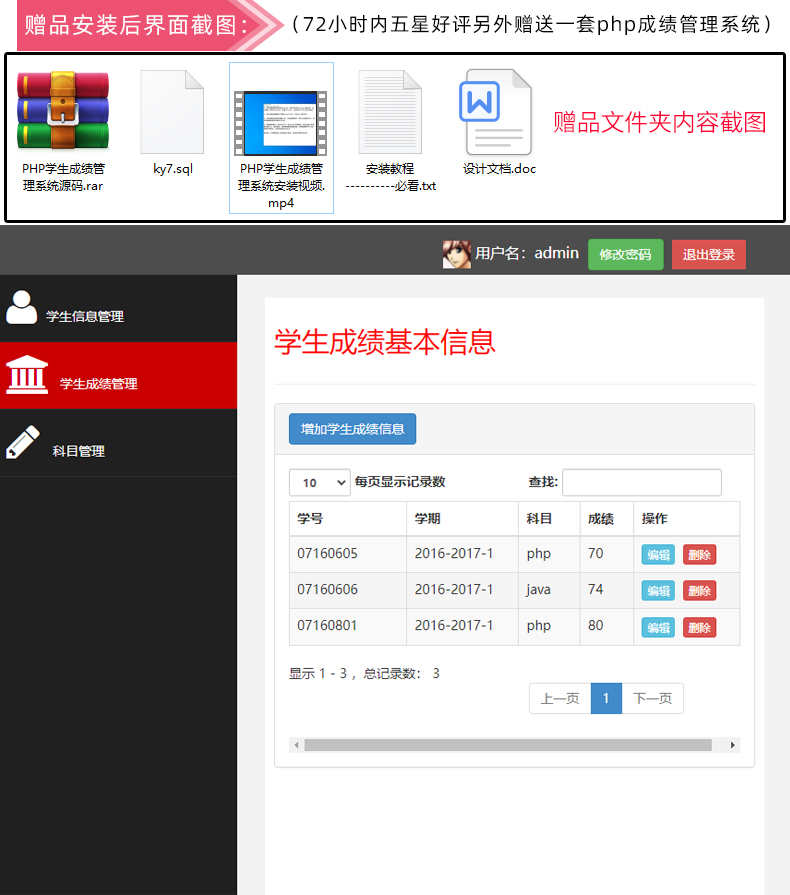Select the ky7.sql file icon
Viewport: 790px width, 895px height.
click(172, 112)
